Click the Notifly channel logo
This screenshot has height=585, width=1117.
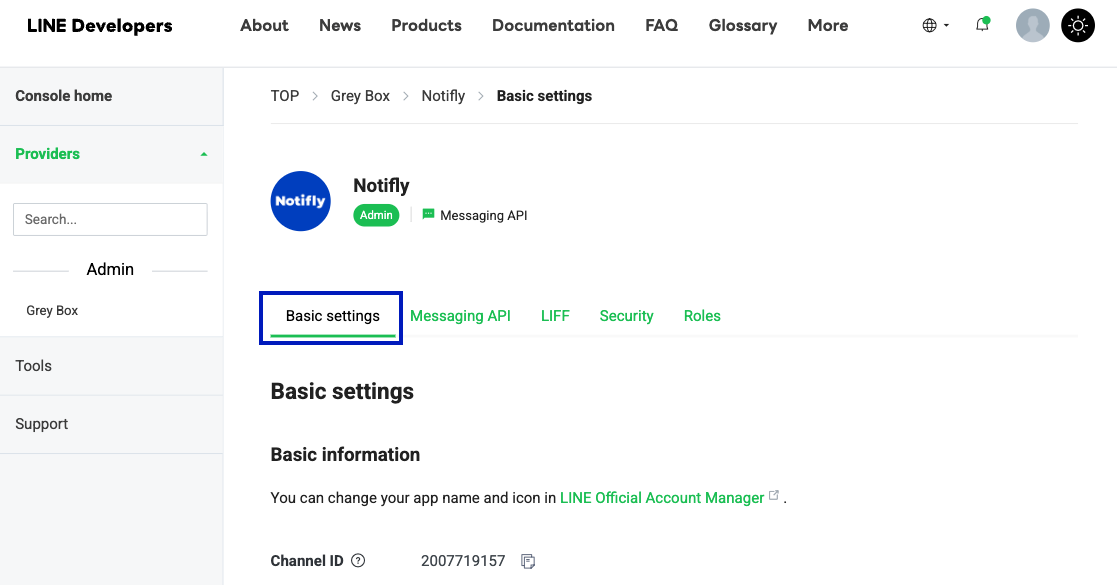pos(300,201)
